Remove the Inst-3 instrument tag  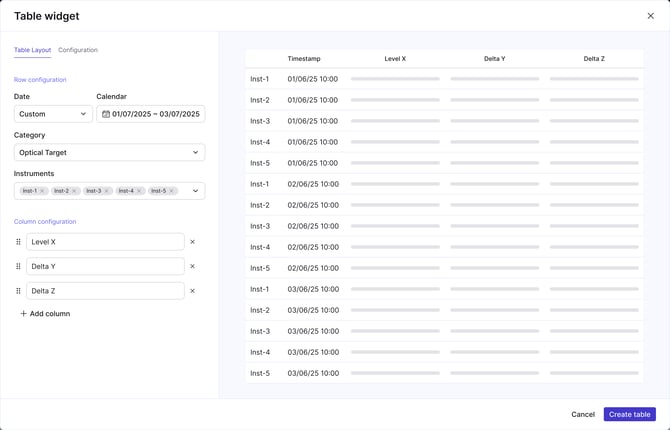click(107, 191)
